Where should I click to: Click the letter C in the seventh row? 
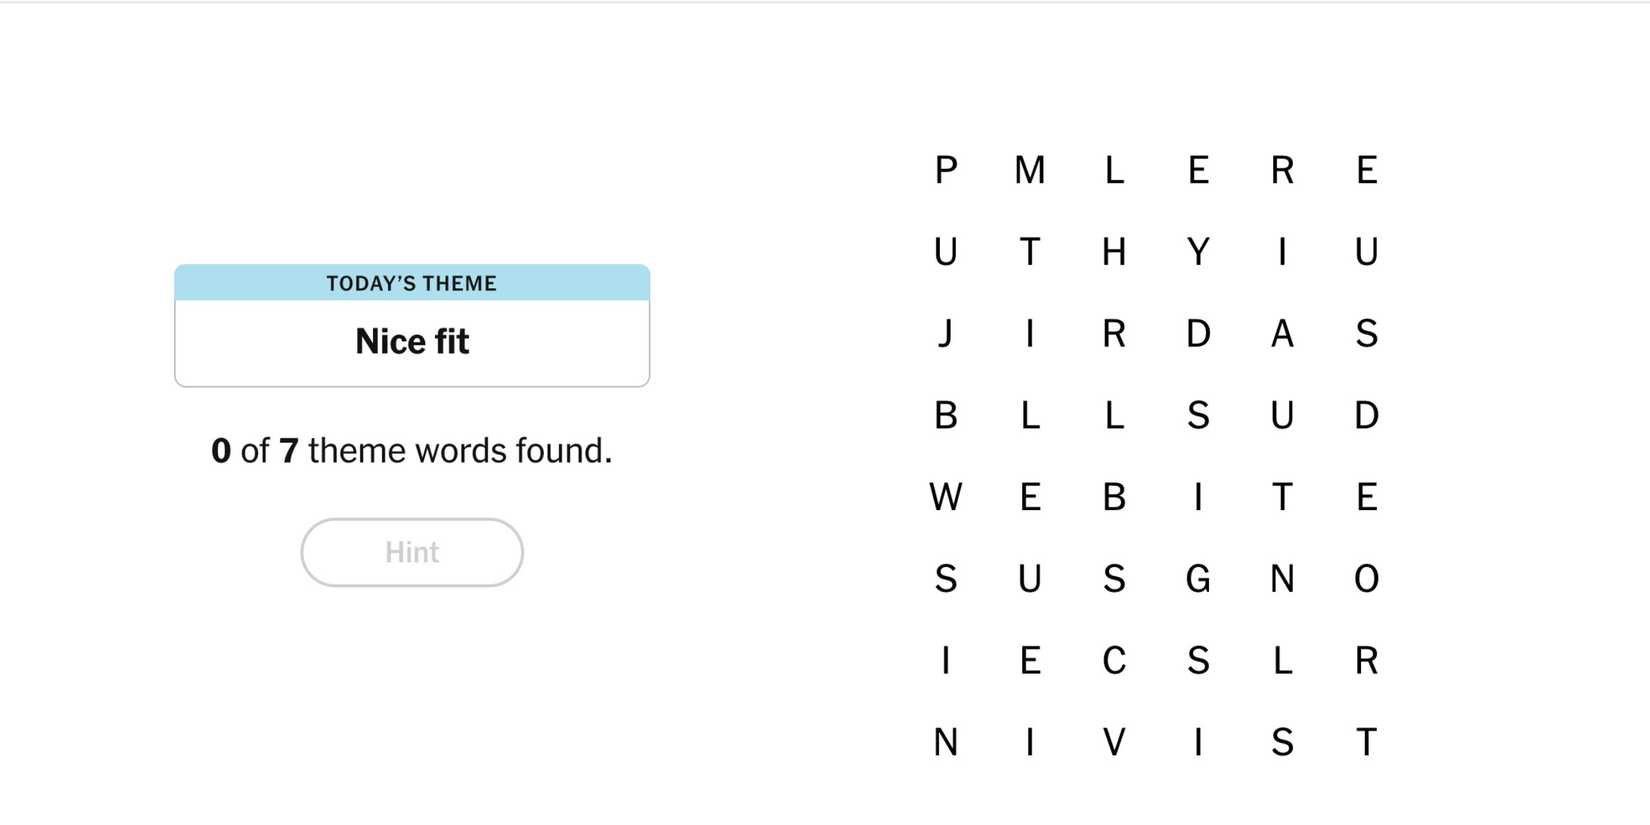[x=1113, y=660]
